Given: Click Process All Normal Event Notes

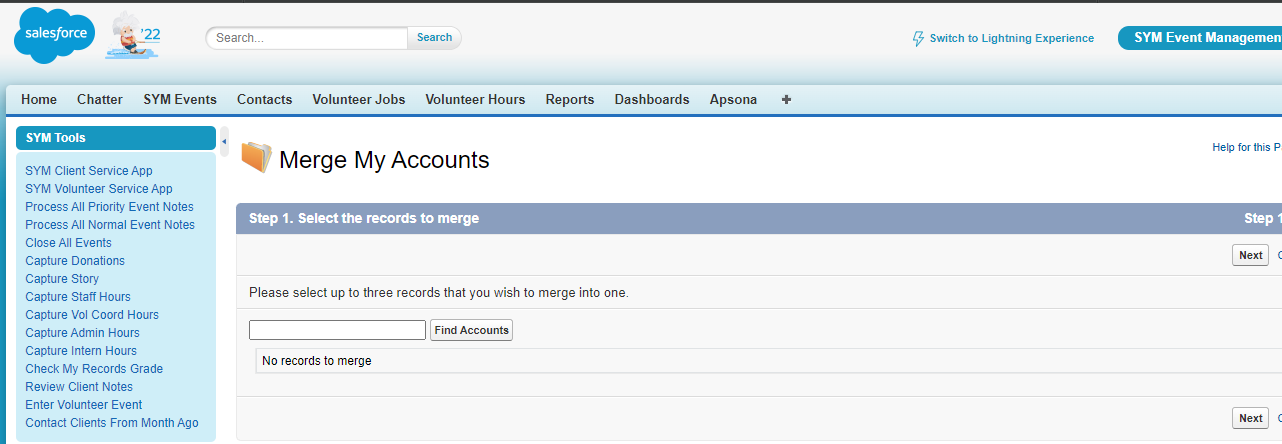Looking at the screenshot, I should [110, 225].
